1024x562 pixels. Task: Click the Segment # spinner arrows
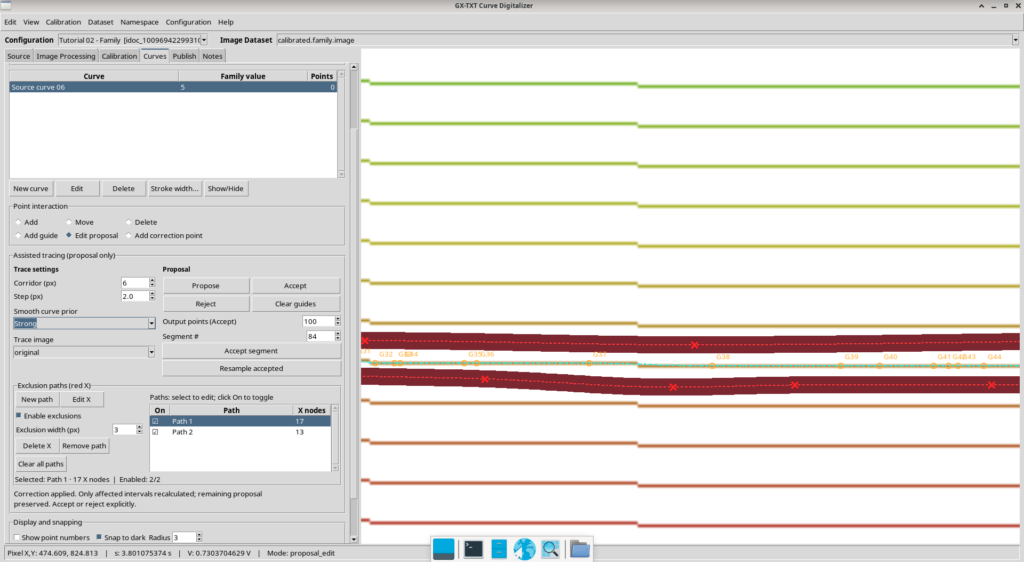click(338, 336)
